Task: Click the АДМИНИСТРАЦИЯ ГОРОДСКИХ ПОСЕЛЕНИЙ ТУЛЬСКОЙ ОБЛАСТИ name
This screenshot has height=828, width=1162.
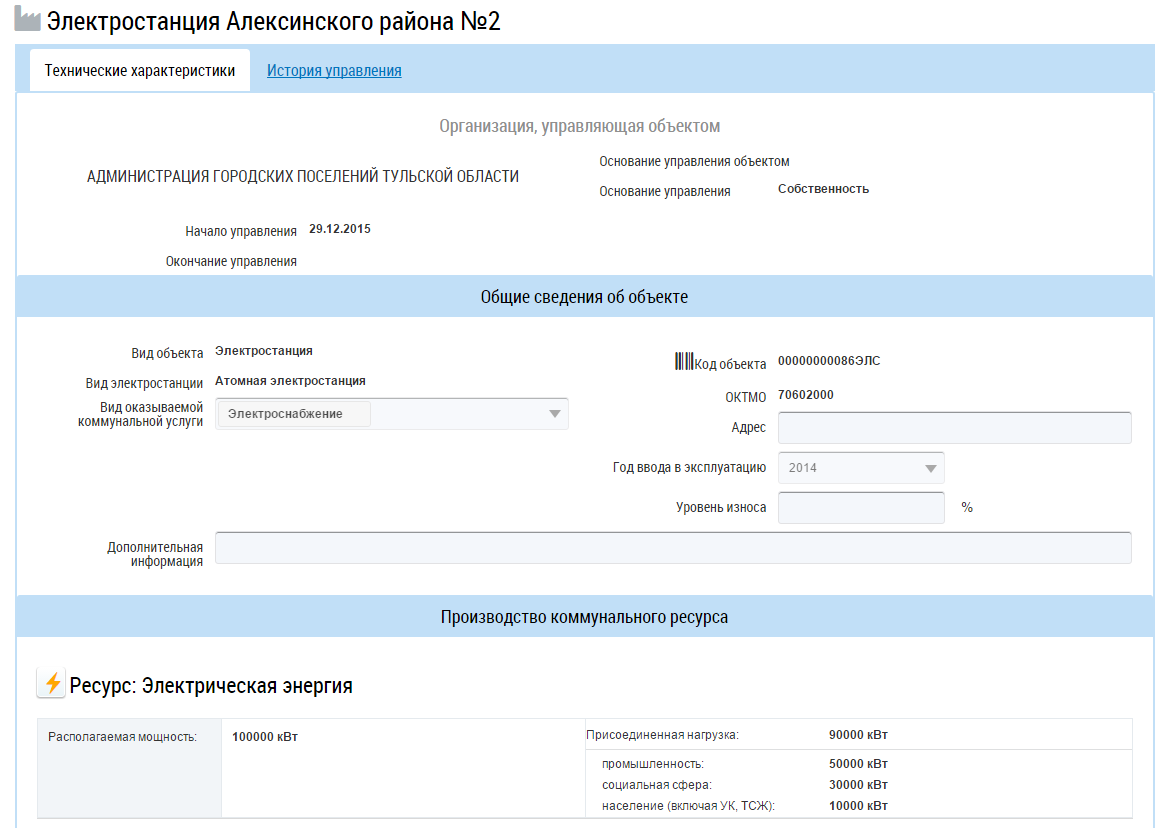Action: [x=303, y=177]
